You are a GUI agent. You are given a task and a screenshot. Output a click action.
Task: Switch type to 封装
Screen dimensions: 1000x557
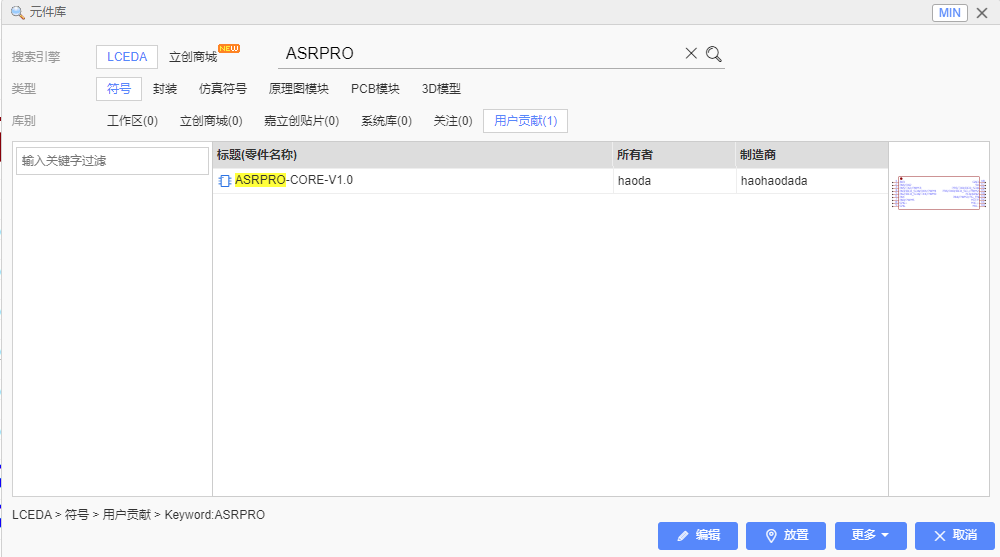pos(165,89)
